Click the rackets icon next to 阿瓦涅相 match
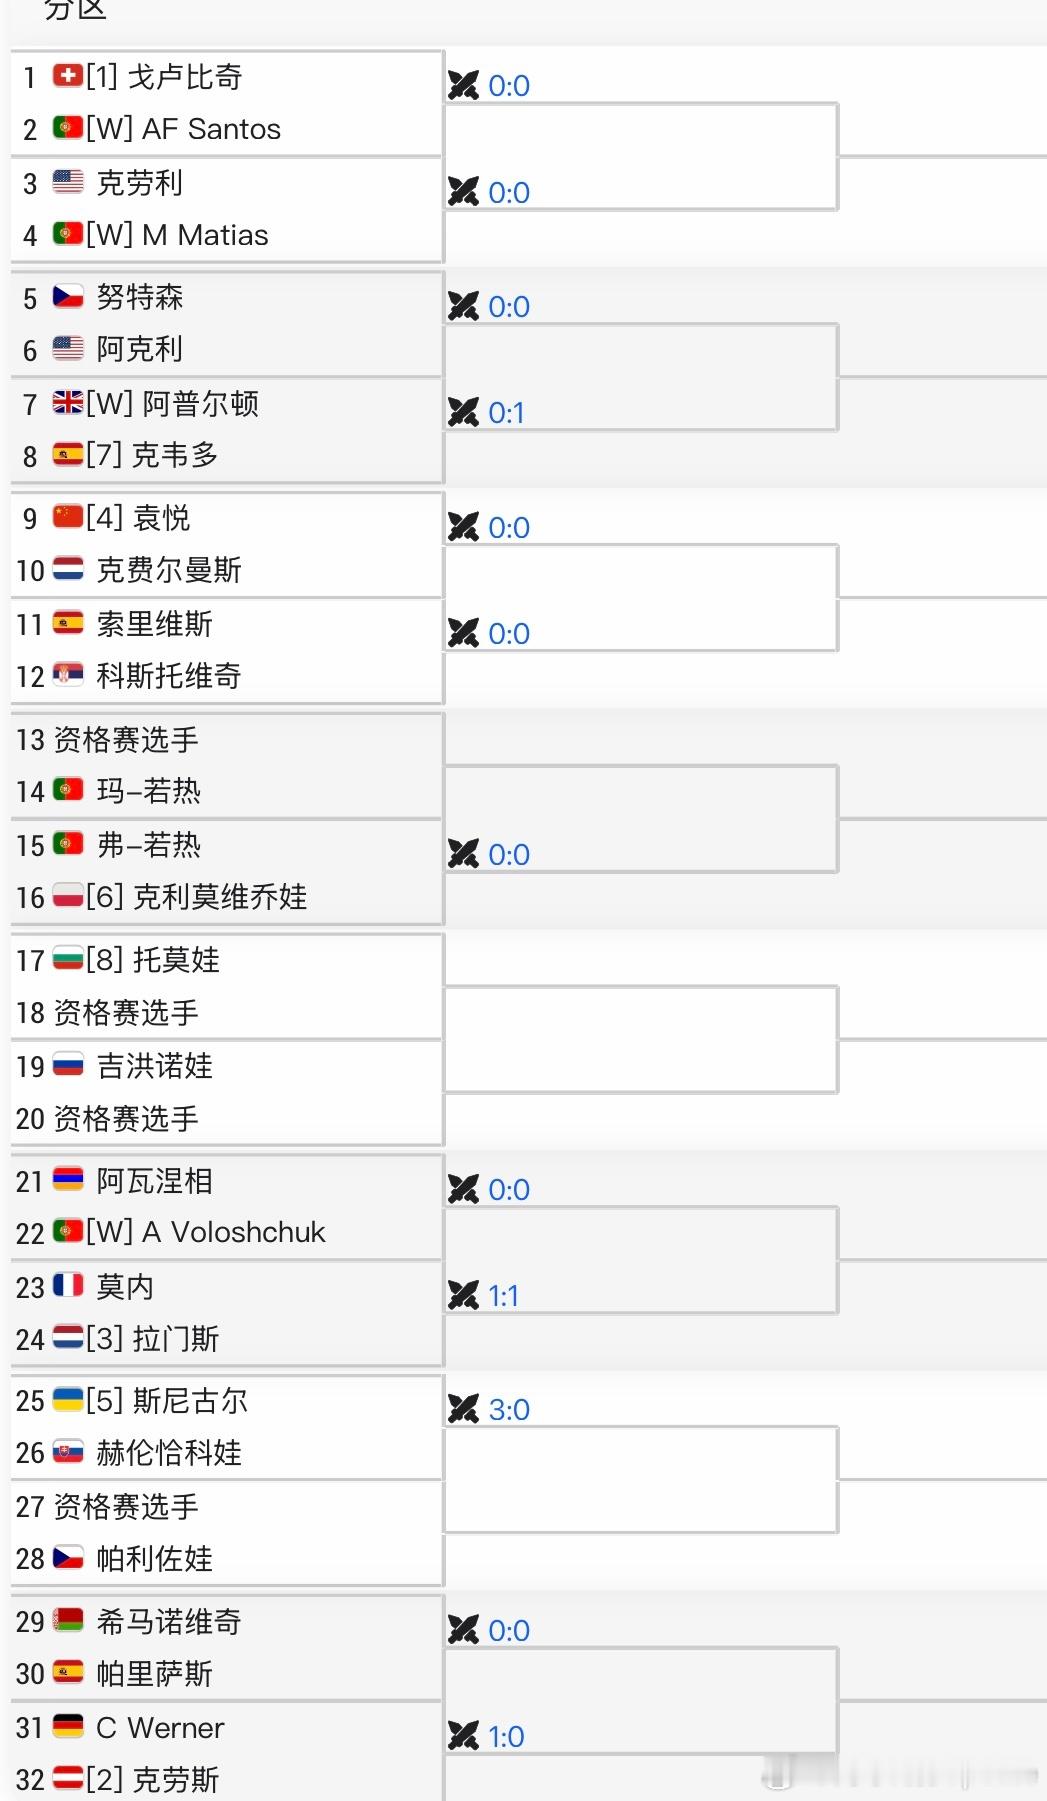The height and width of the screenshot is (1801, 1047). 465,1189
